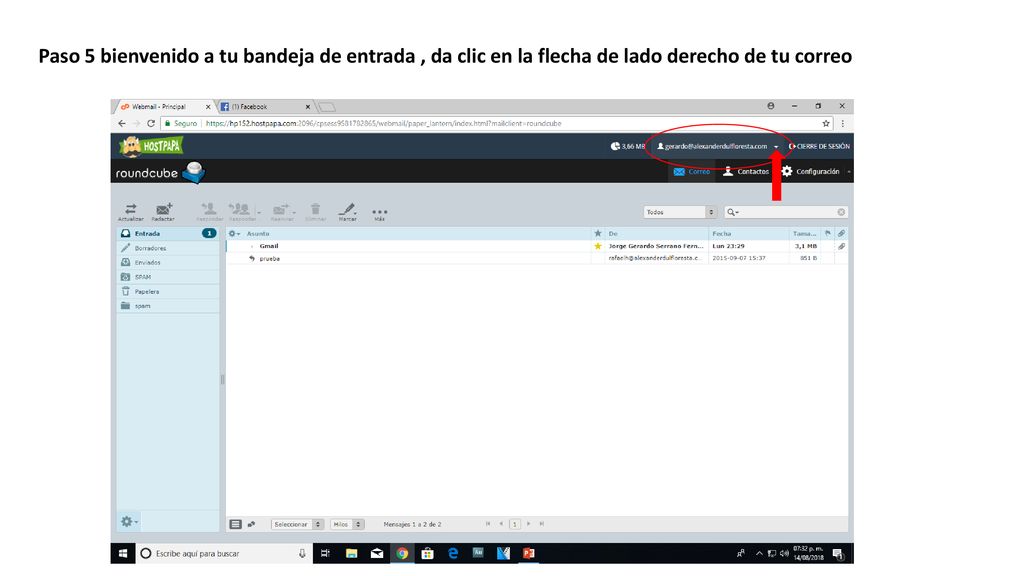Open the Enviados sent folder

pos(168,263)
